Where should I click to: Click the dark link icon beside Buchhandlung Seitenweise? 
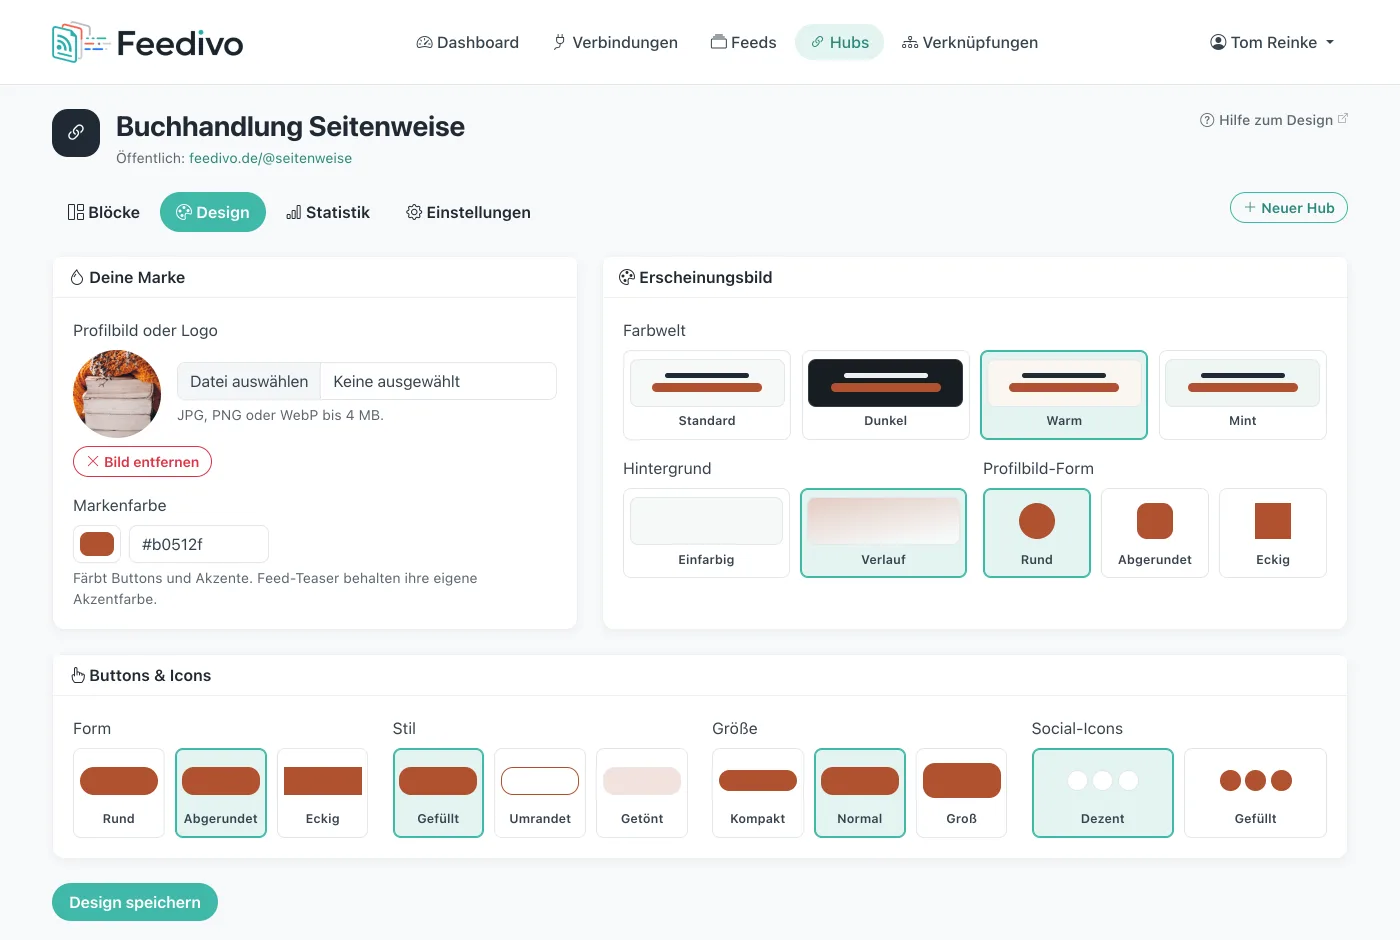pos(76,133)
